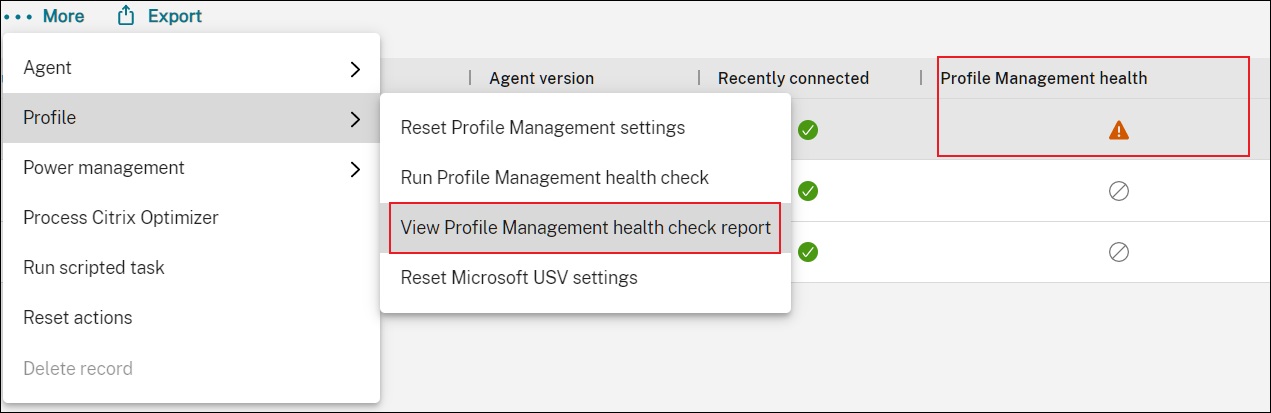Sort by Profile Management health column
The image size is (1271, 413).
pos(1043,78)
